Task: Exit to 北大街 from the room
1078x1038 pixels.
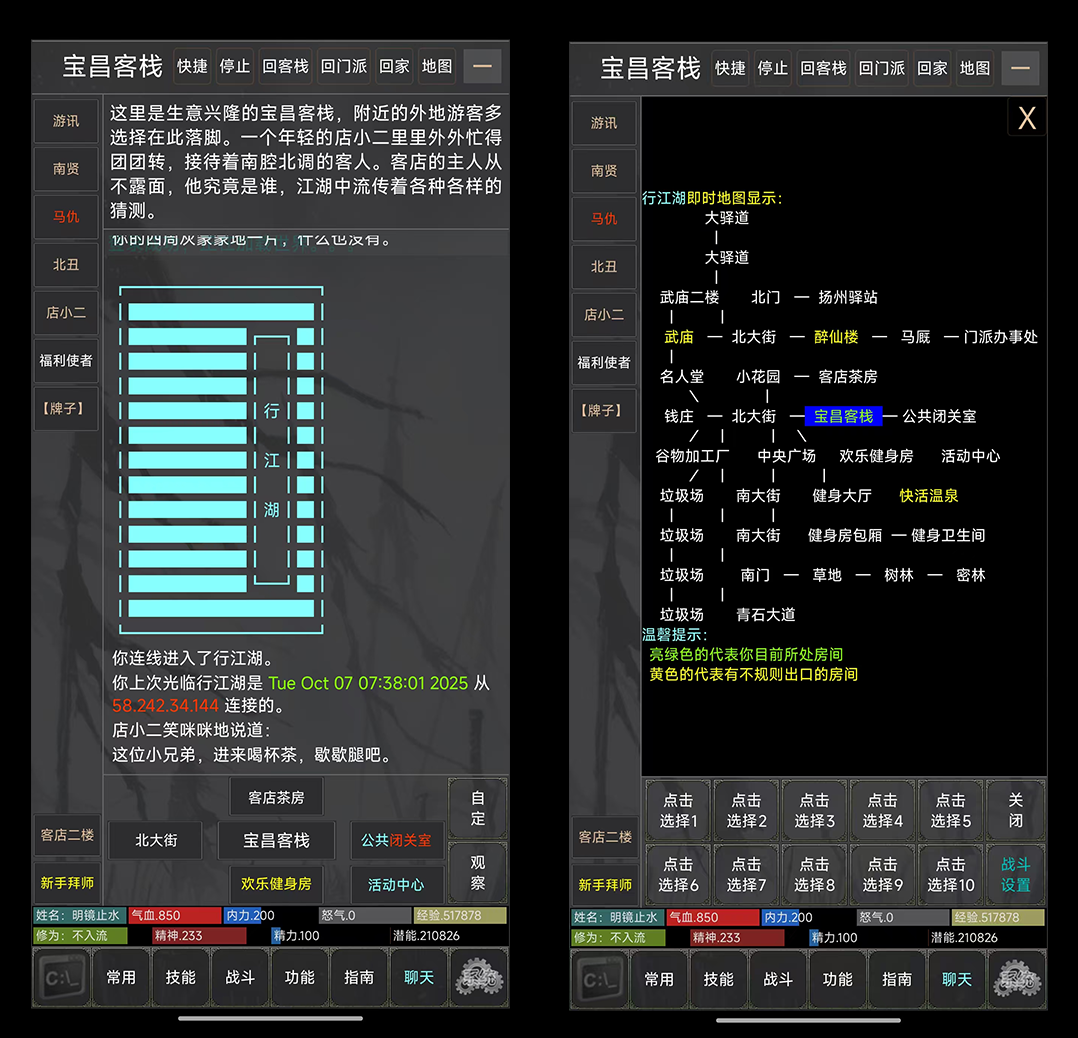Action: (x=155, y=841)
